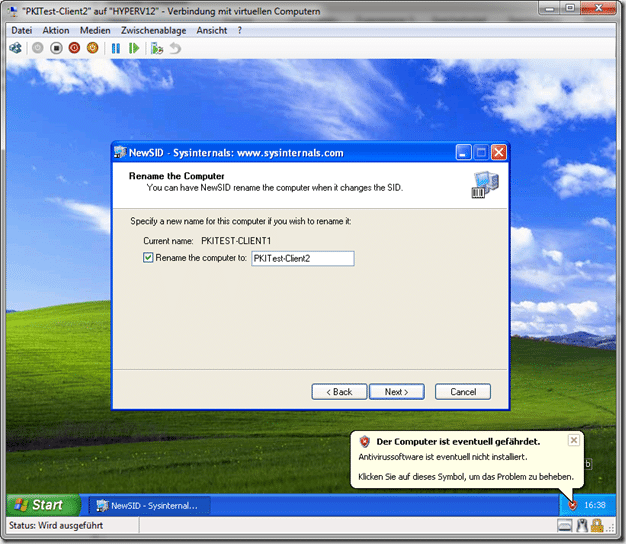626x544 pixels.
Task: Shut down the VM using the red icon
Action: coord(74,48)
